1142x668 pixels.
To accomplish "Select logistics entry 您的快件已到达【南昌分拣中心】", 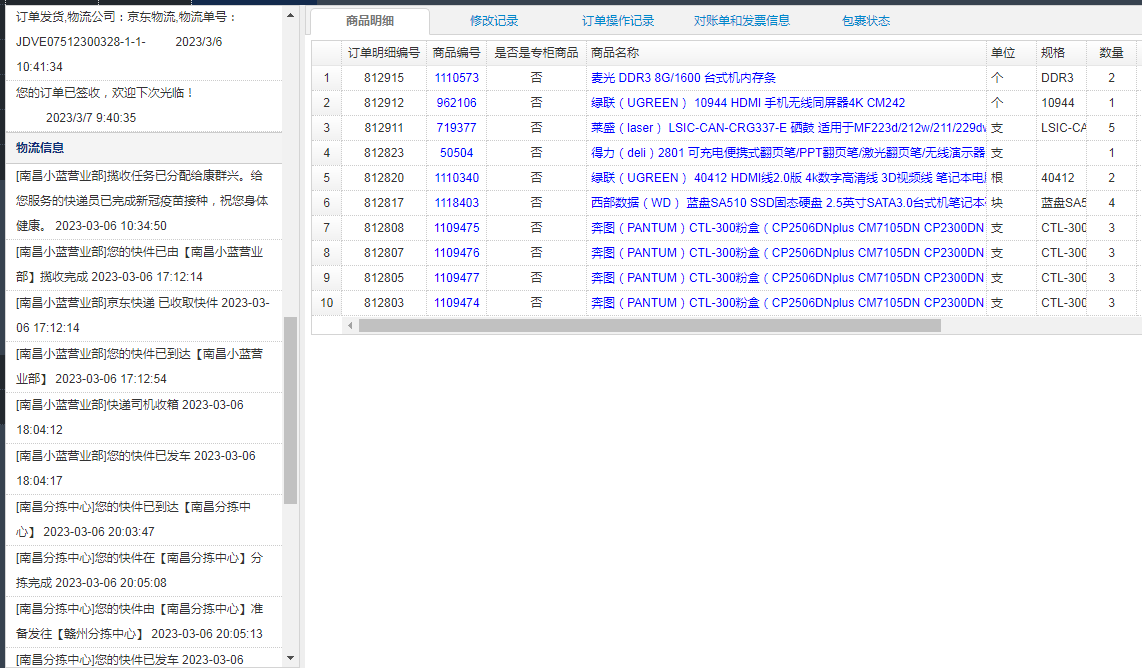I will tap(143, 519).
